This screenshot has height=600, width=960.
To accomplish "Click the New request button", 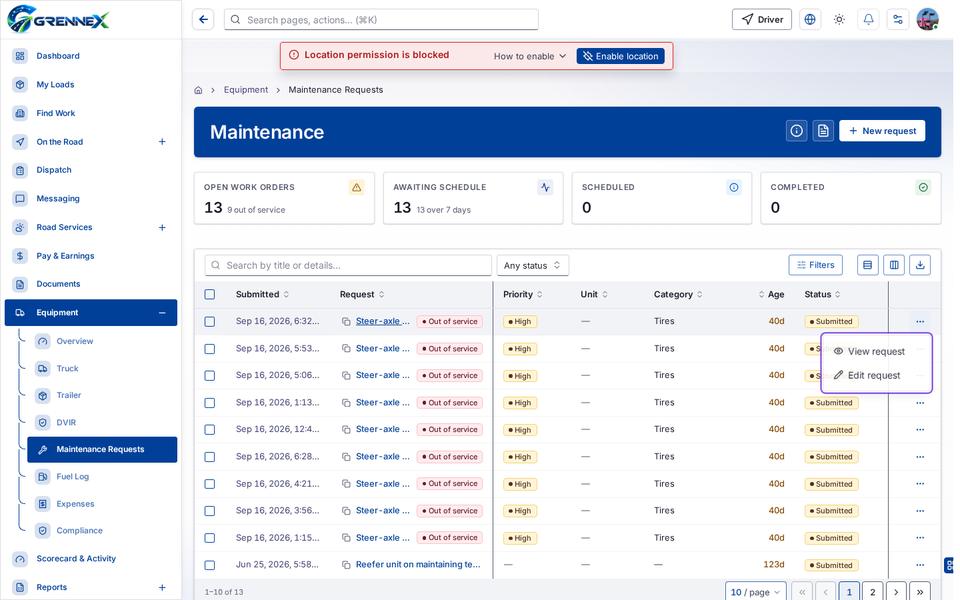I will coord(882,131).
